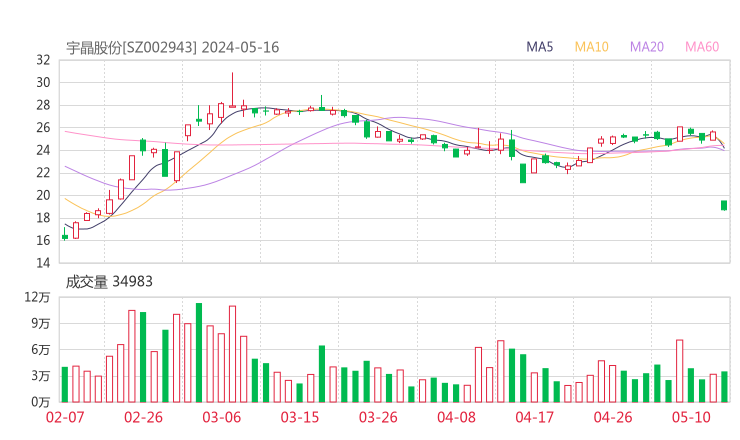
Task: Click the 04-26 date axis label
Action: point(613,417)
